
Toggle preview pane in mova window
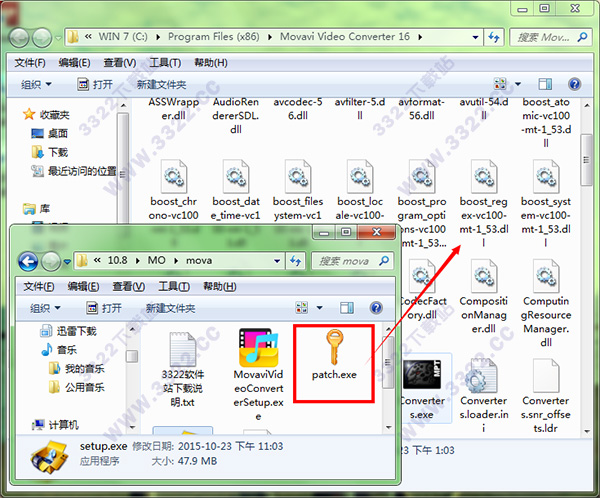tap(347, 308)
